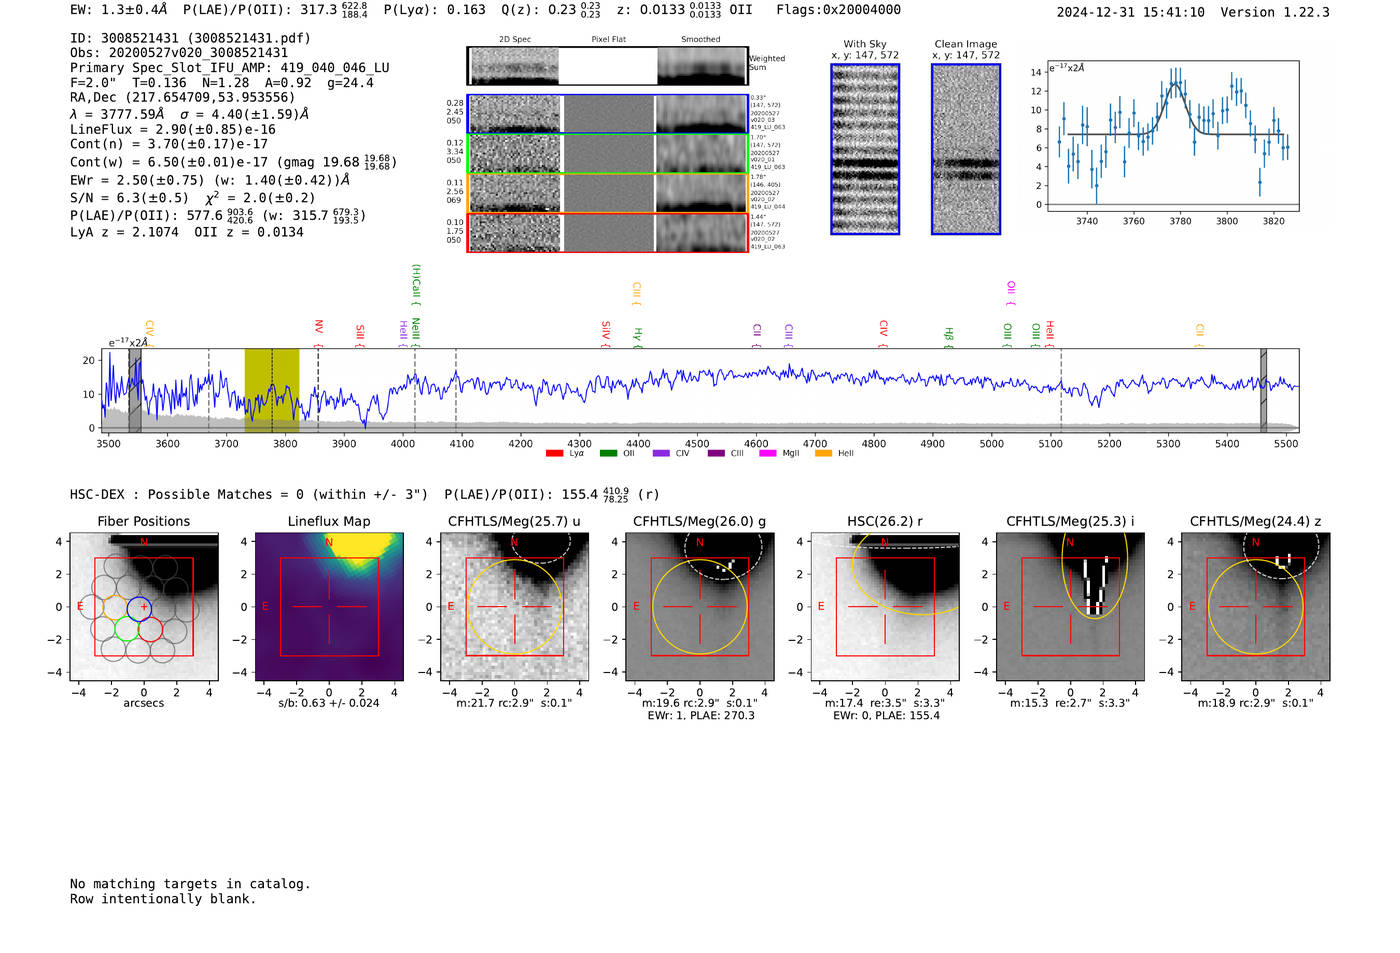1400x953 pixels.
Task: Click the orange HeII legend swatch
Action: click(823, 454)
